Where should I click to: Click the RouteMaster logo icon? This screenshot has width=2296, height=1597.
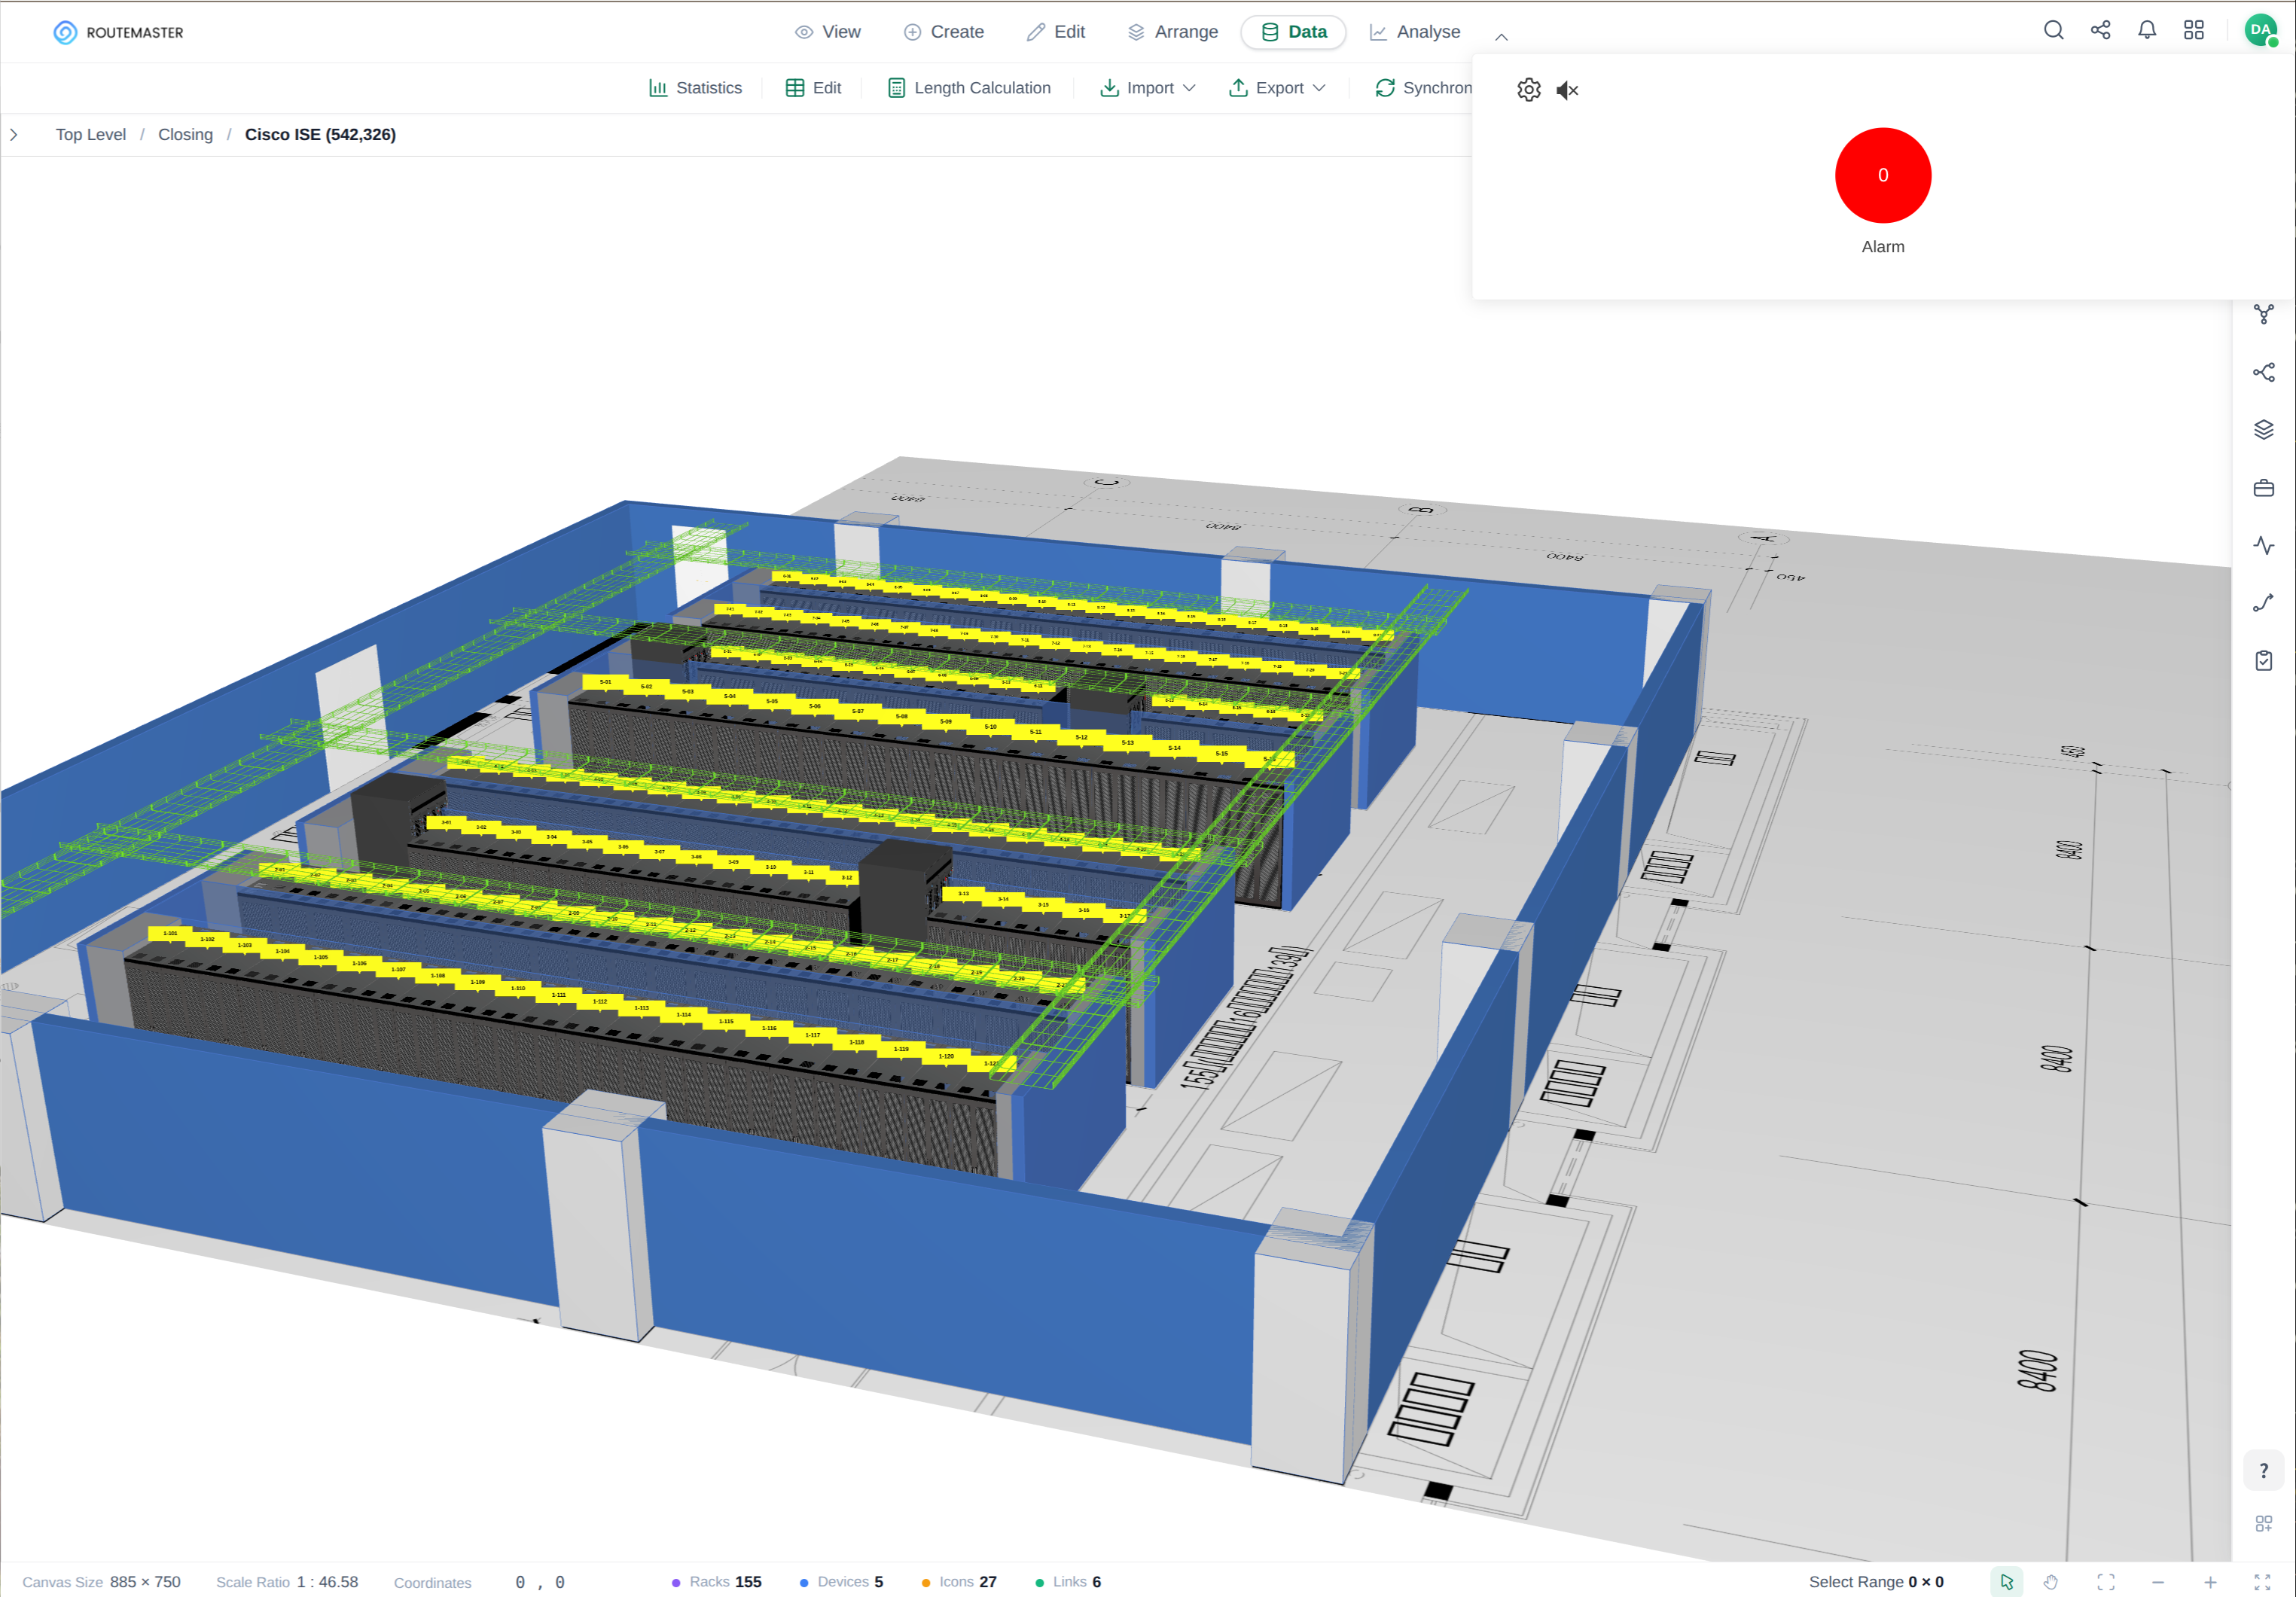coord(65,32)
